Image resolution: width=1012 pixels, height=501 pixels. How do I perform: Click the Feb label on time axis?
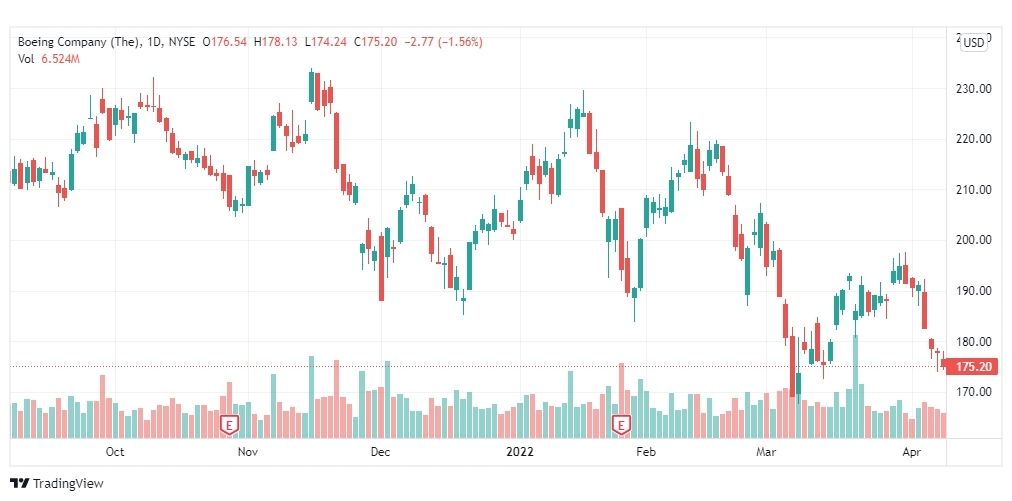coord(645,452)
